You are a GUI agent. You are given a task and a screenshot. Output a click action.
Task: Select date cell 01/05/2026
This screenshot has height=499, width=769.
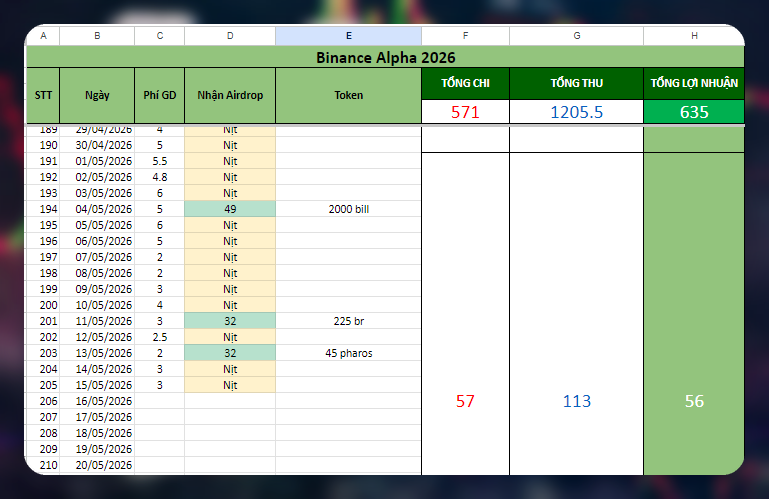[x=97, y=161]
